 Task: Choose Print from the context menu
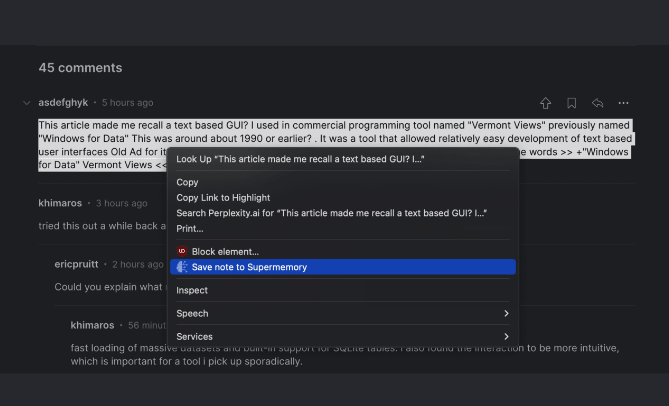[189, 228]
